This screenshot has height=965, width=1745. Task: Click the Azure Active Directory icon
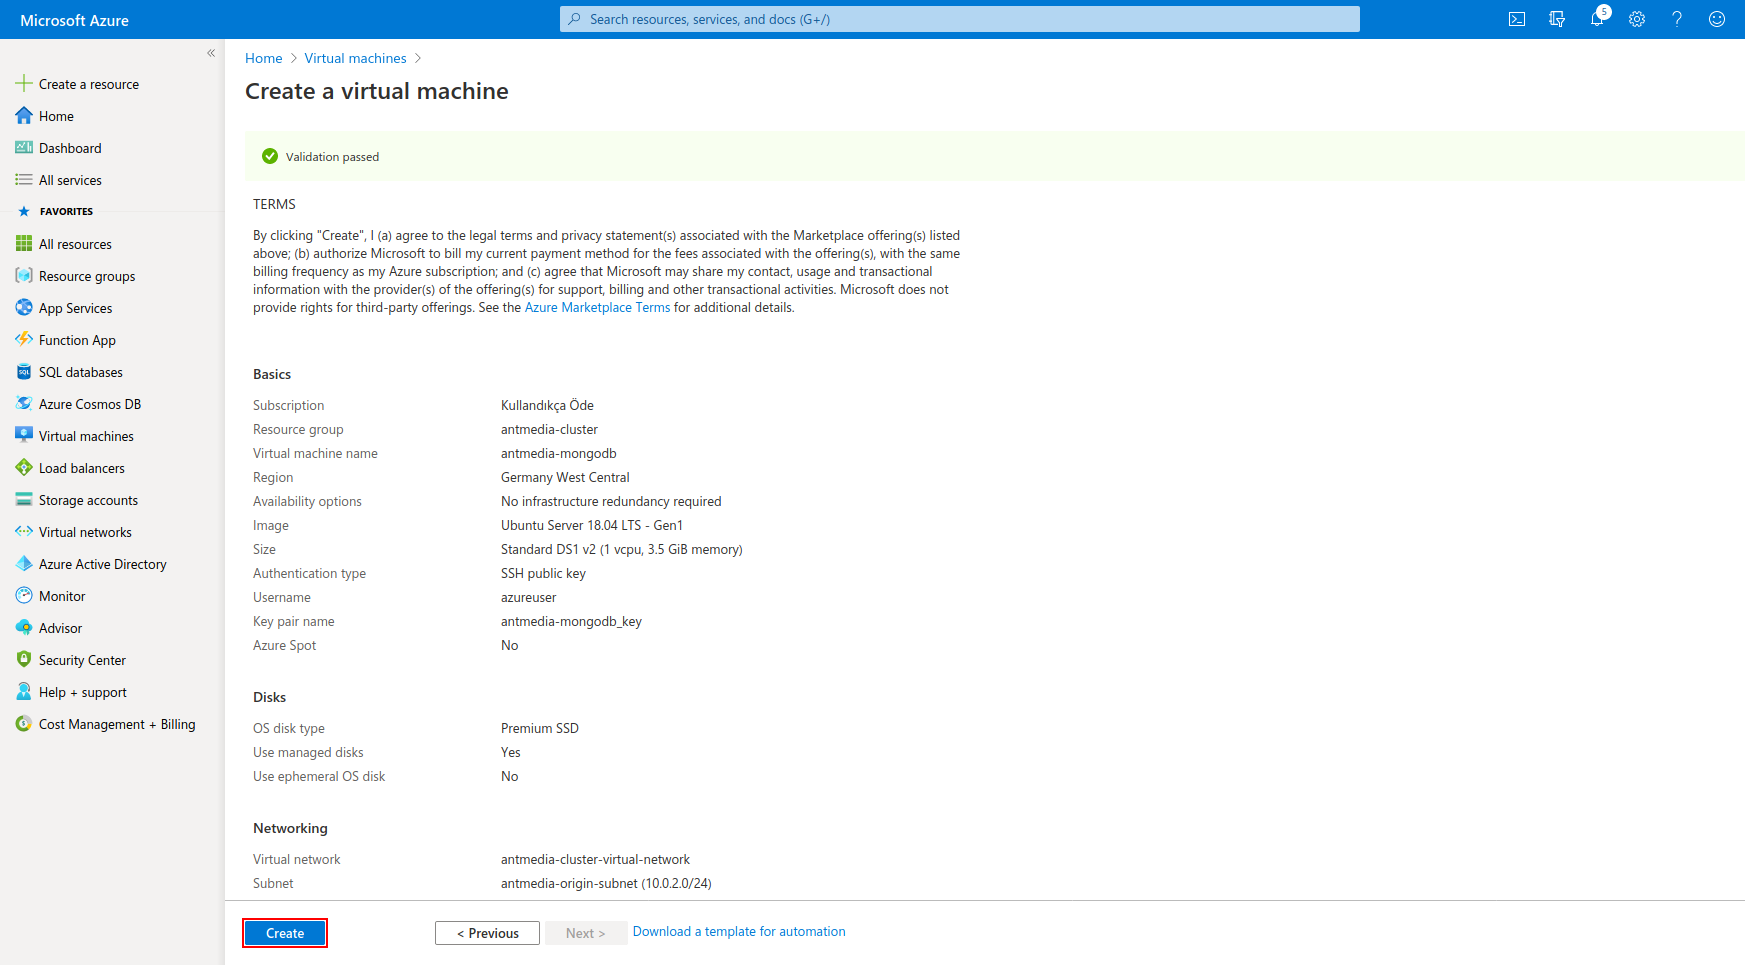click(x=24, y=564)
